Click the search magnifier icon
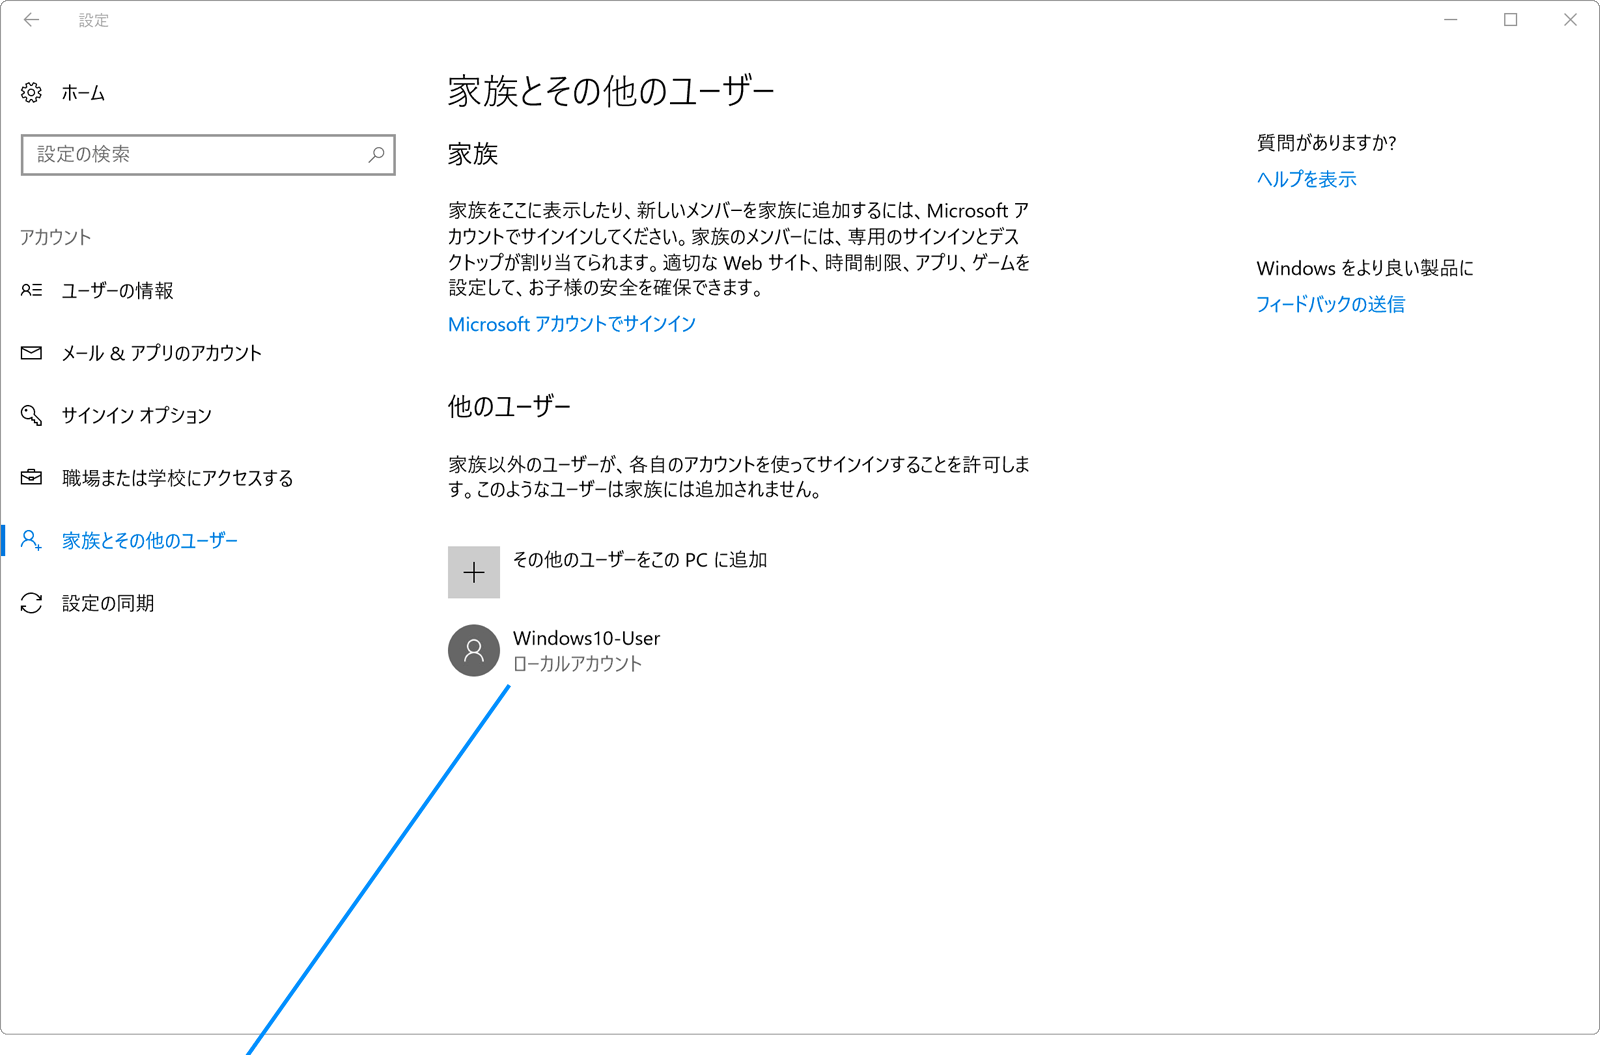 click(376, 155)
